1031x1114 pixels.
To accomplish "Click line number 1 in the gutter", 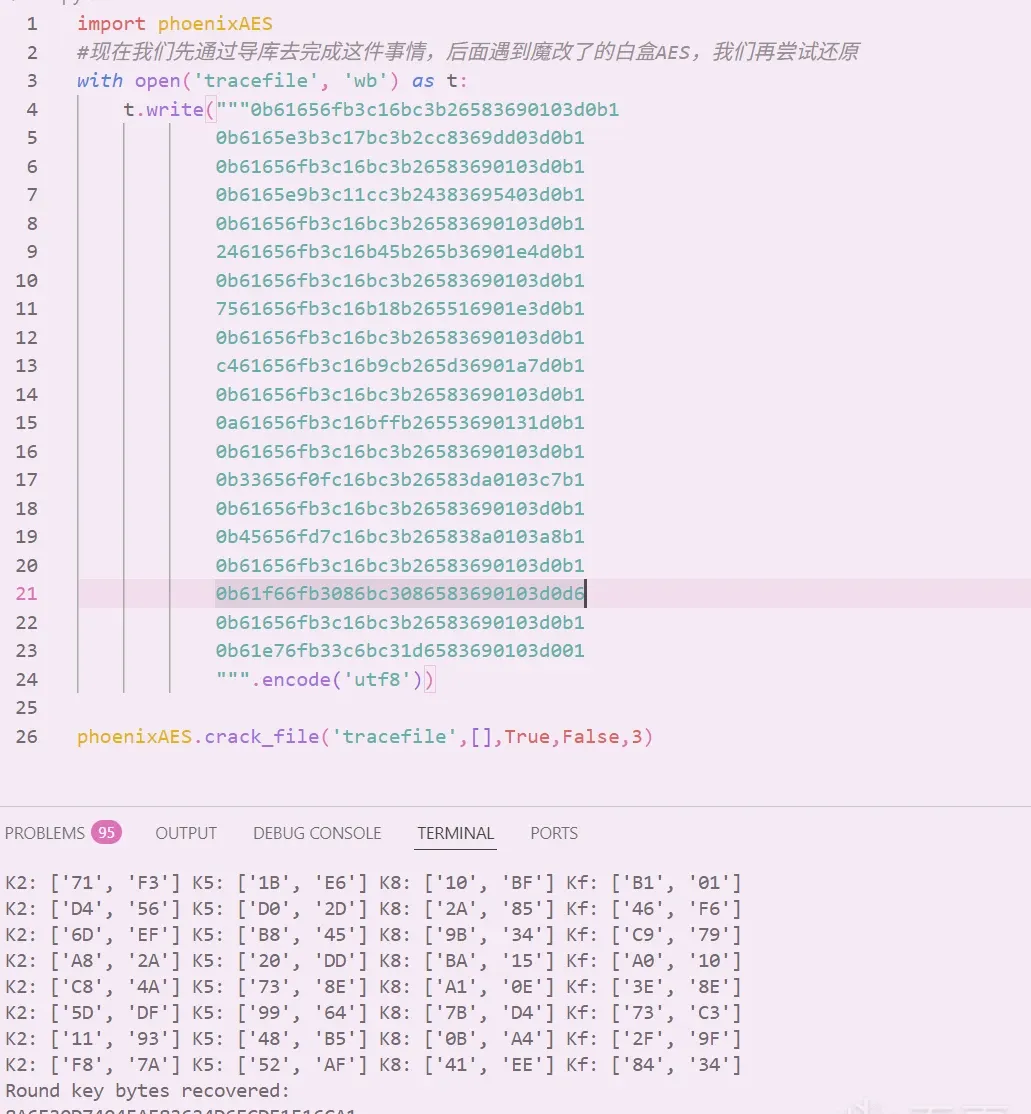I will click(32, 23).
